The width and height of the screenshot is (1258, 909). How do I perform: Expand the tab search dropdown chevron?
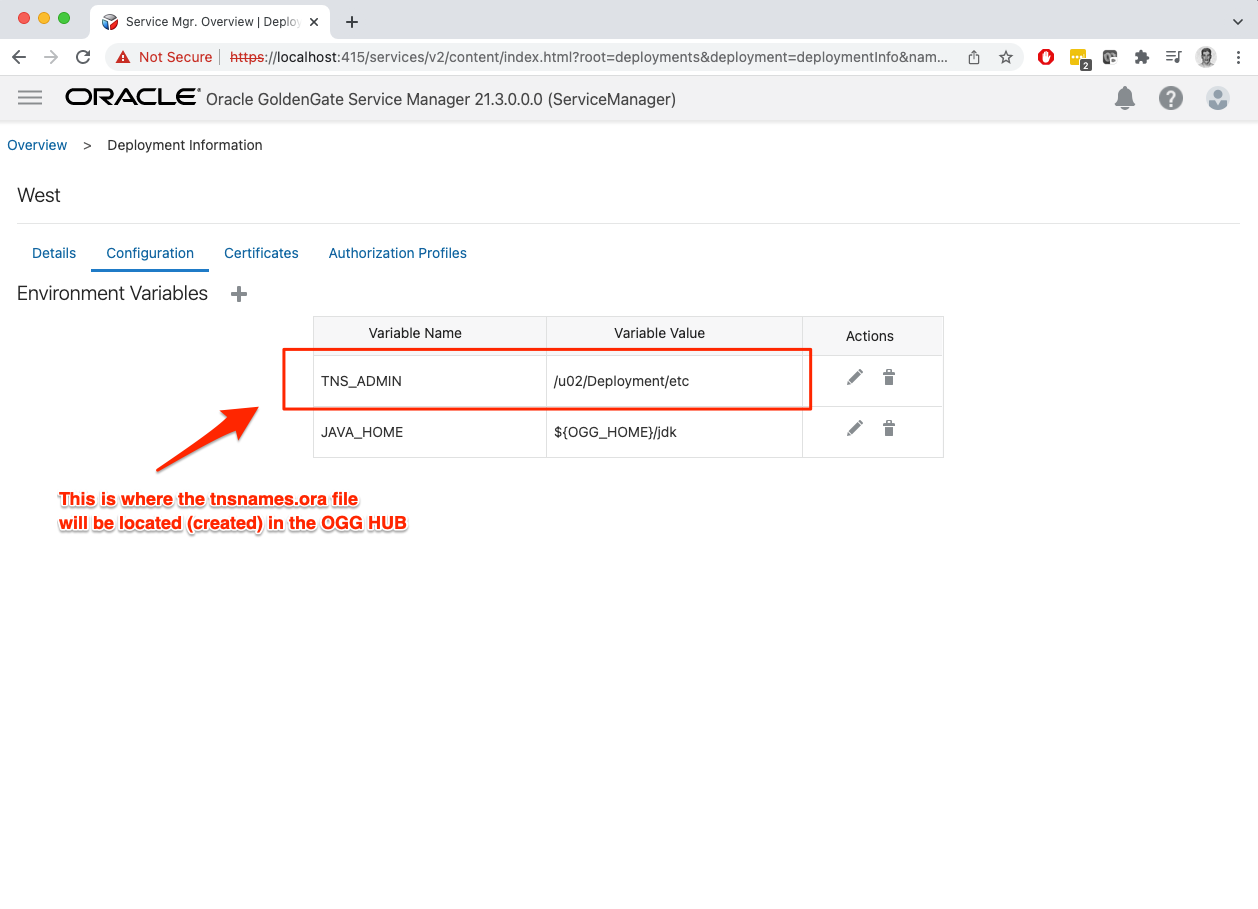1238,22
